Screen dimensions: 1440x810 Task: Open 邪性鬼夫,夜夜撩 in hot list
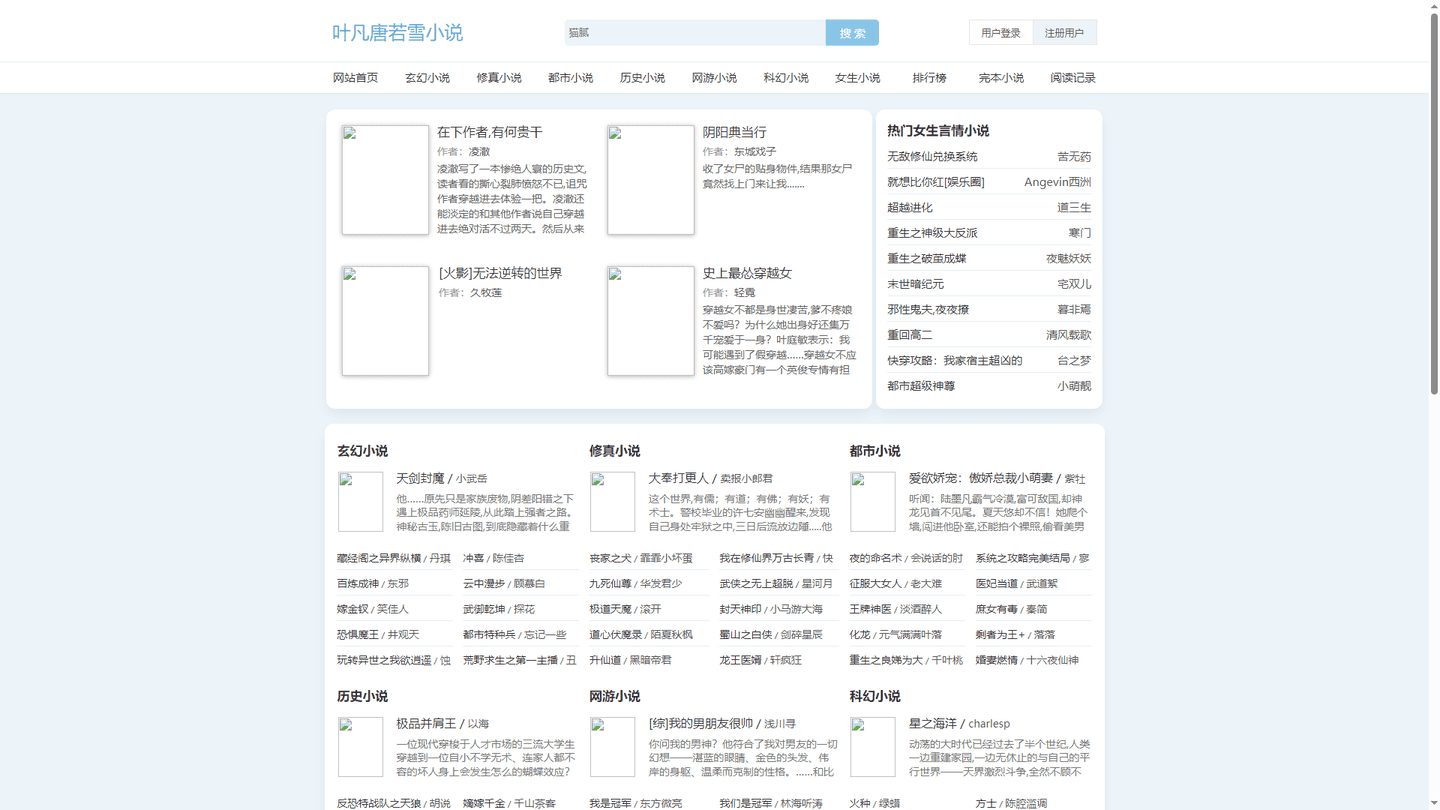(x=928, y=310)
